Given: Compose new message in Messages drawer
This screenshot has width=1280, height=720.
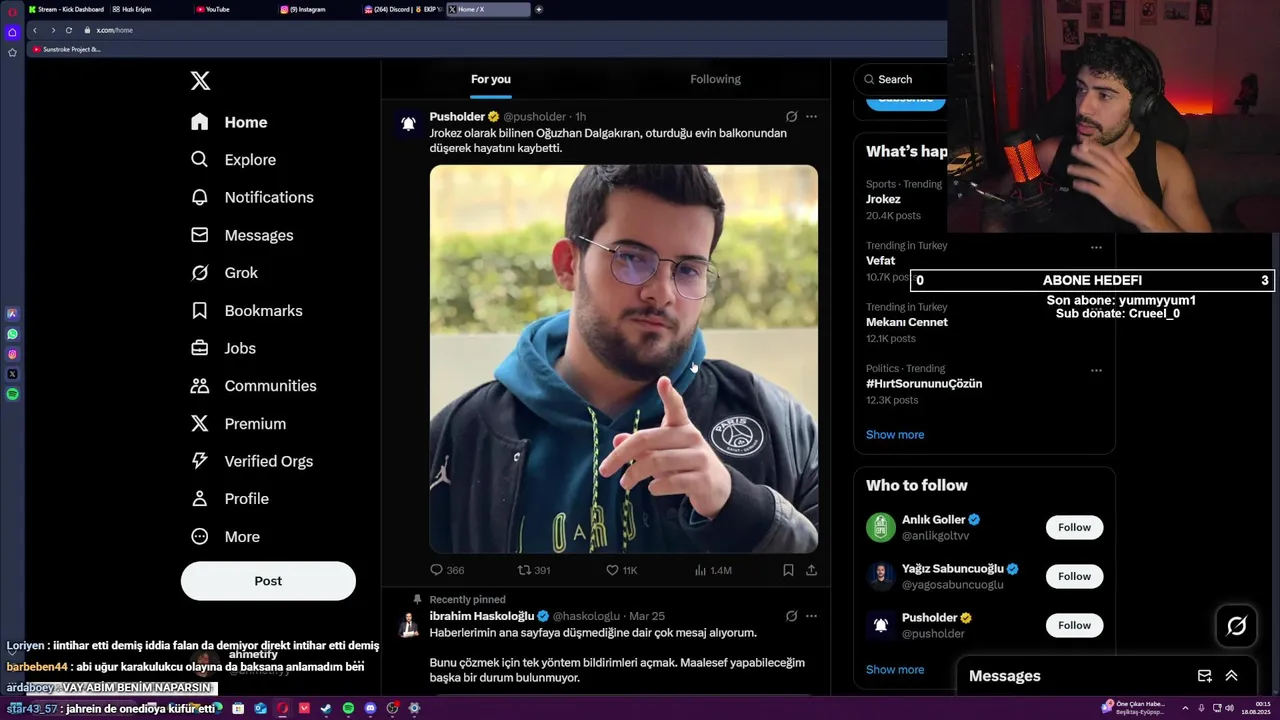Looking at the screenshot, I should pos(1205,676).
